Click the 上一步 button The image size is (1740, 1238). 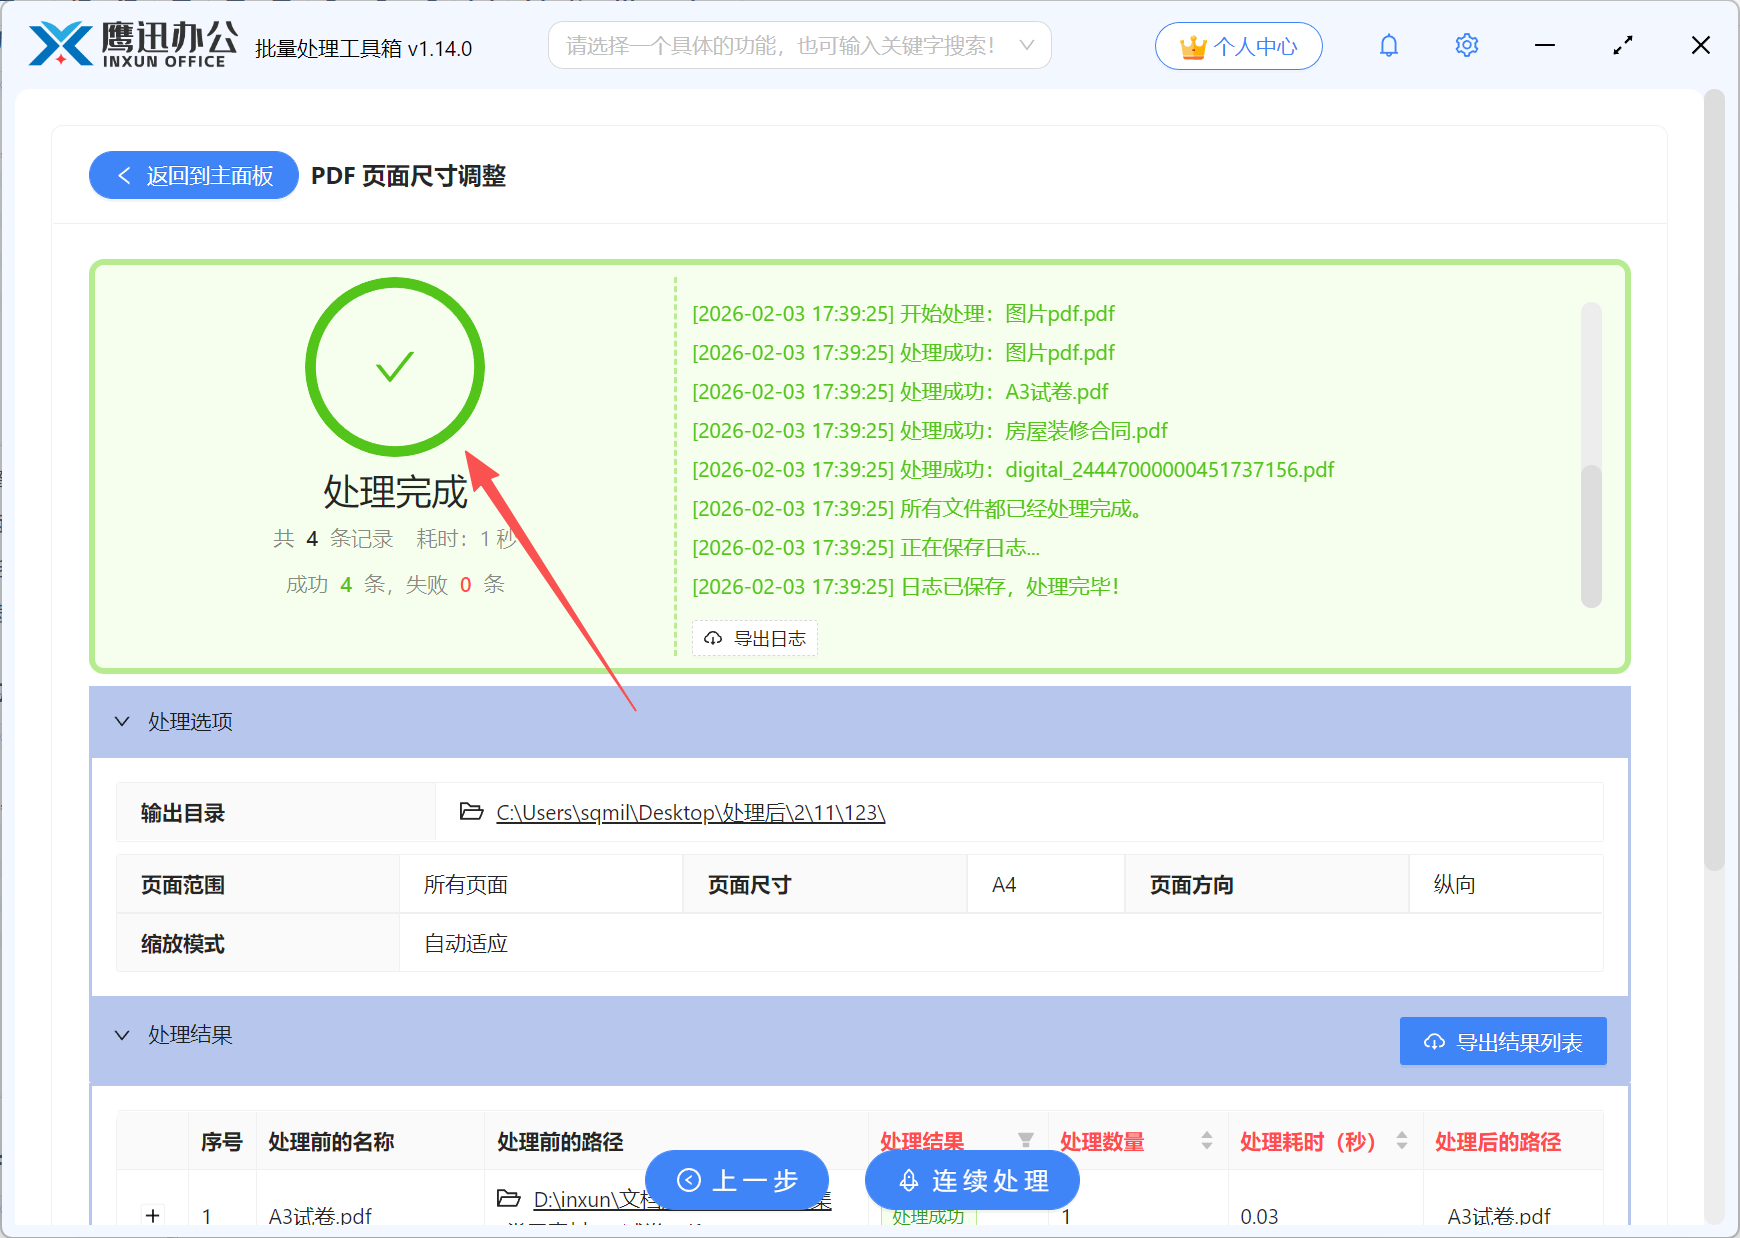(737, 1180)
